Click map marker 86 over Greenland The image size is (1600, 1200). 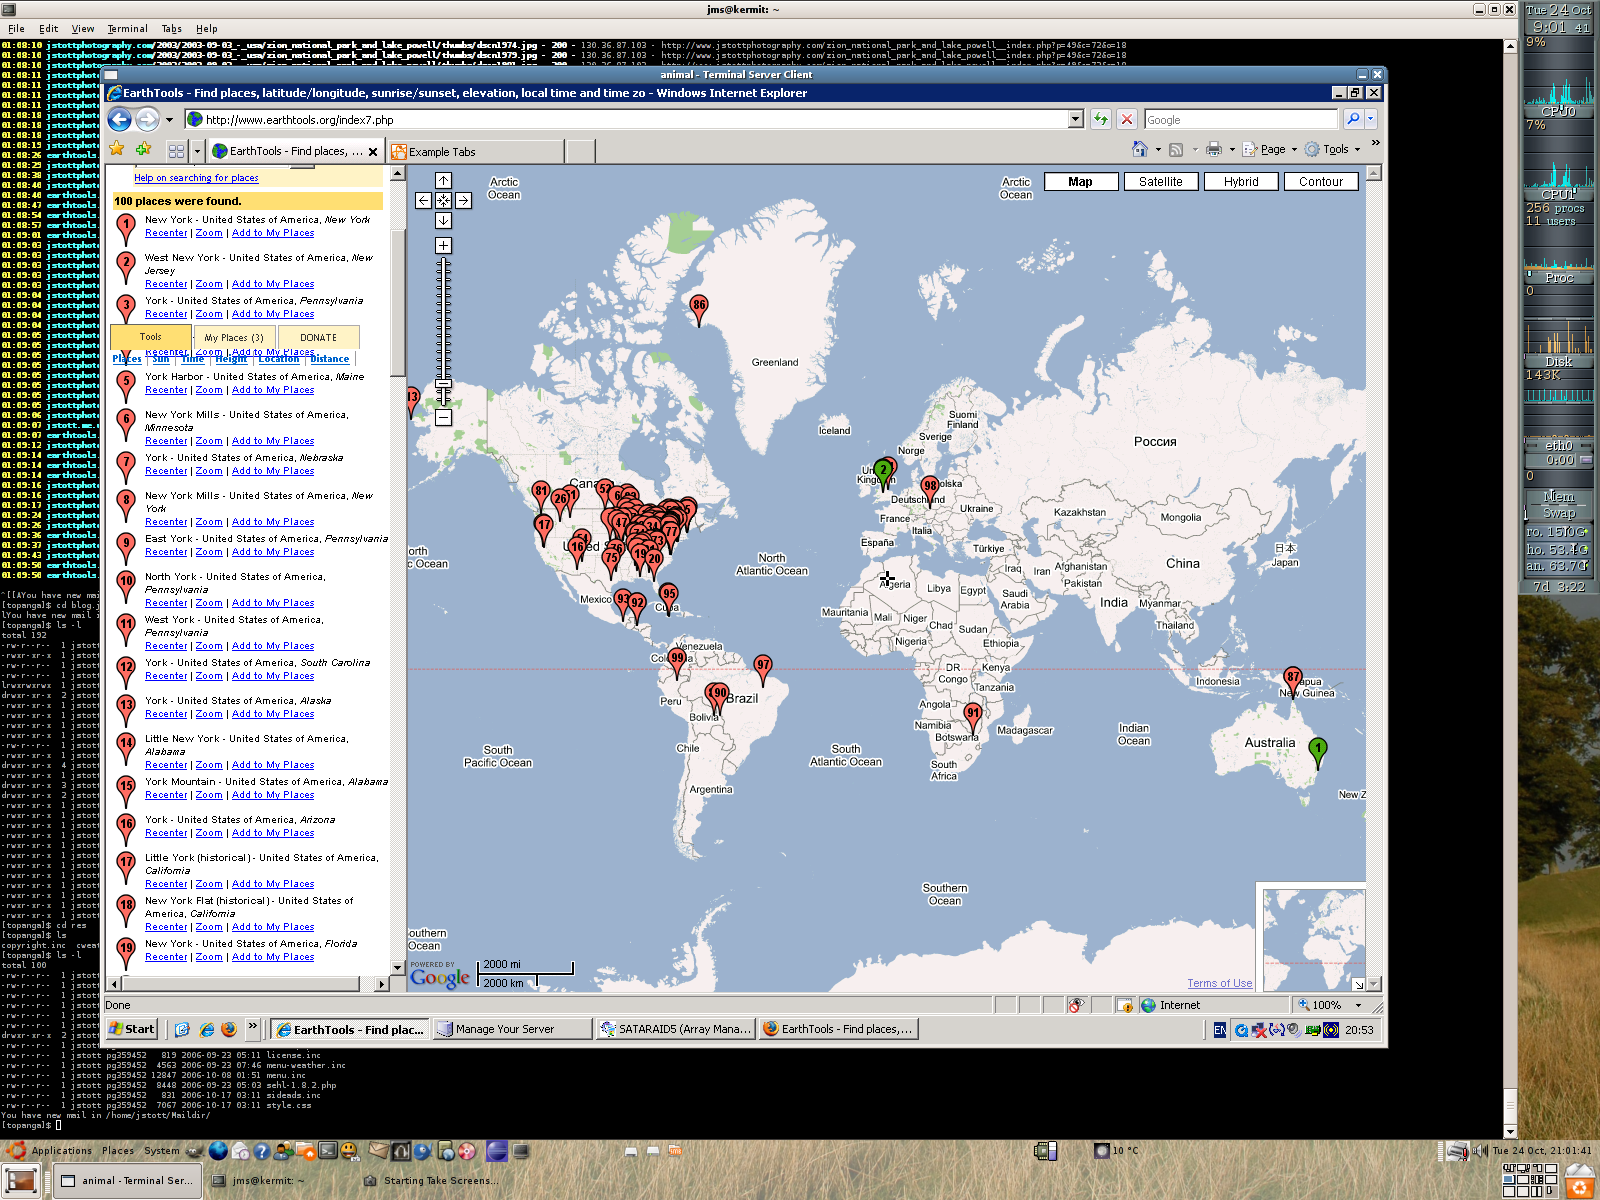point(699,308)
